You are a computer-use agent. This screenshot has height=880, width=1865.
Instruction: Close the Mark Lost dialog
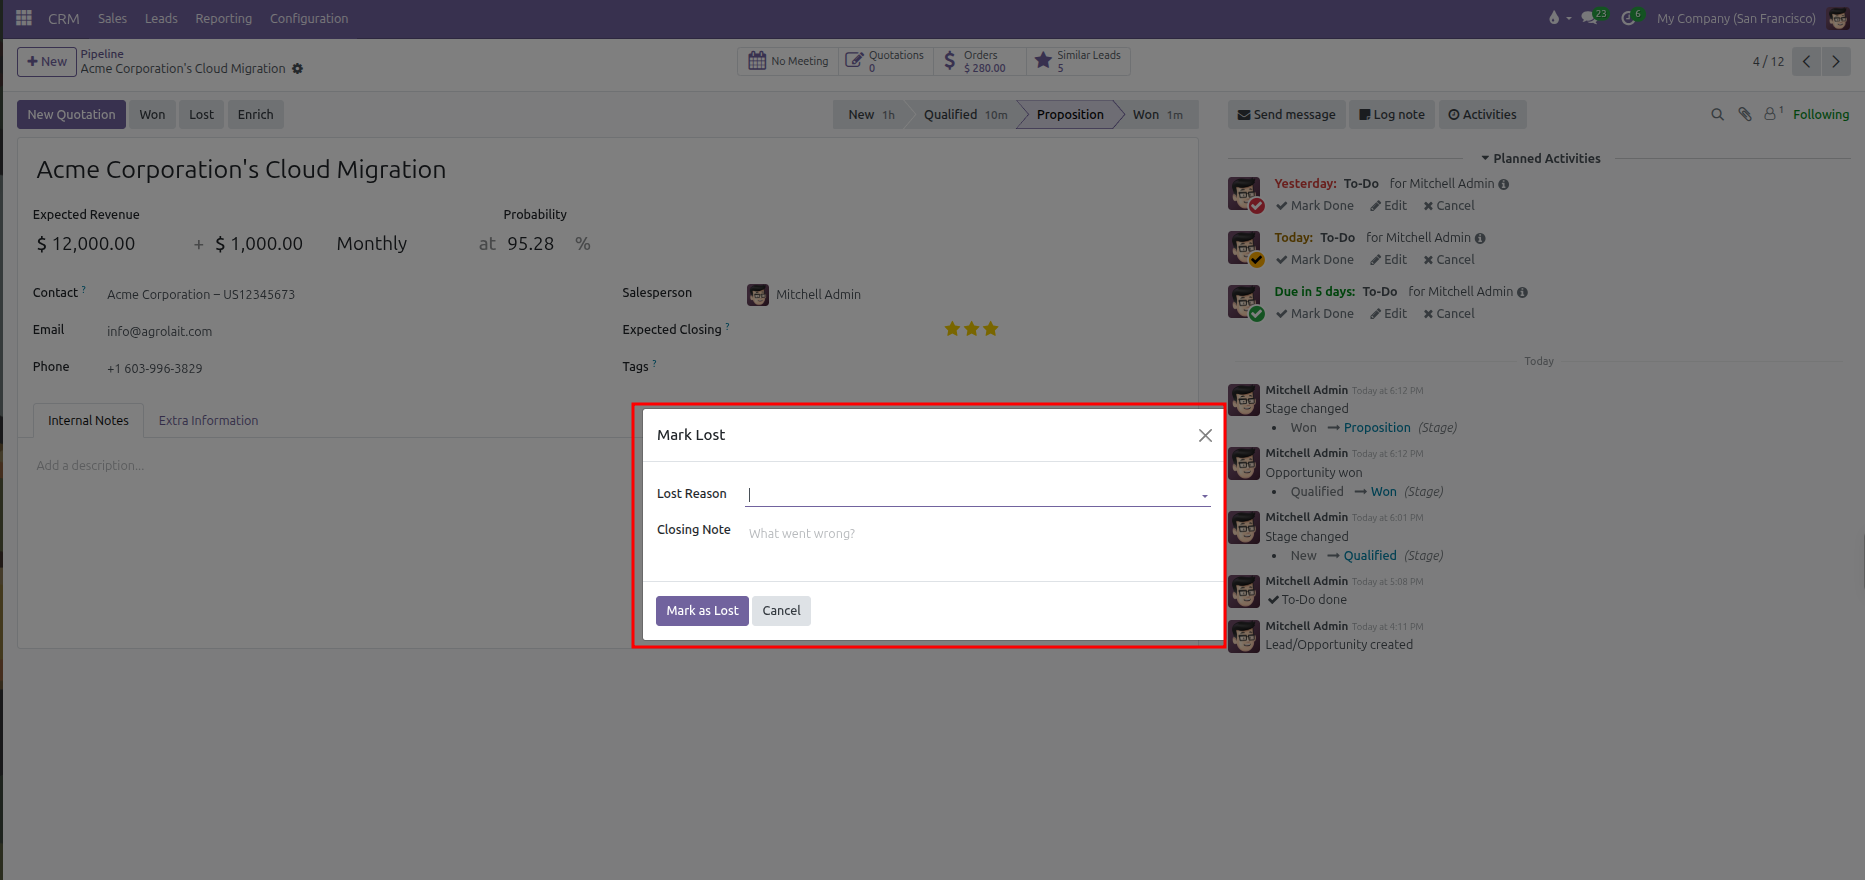point(1205,435)
